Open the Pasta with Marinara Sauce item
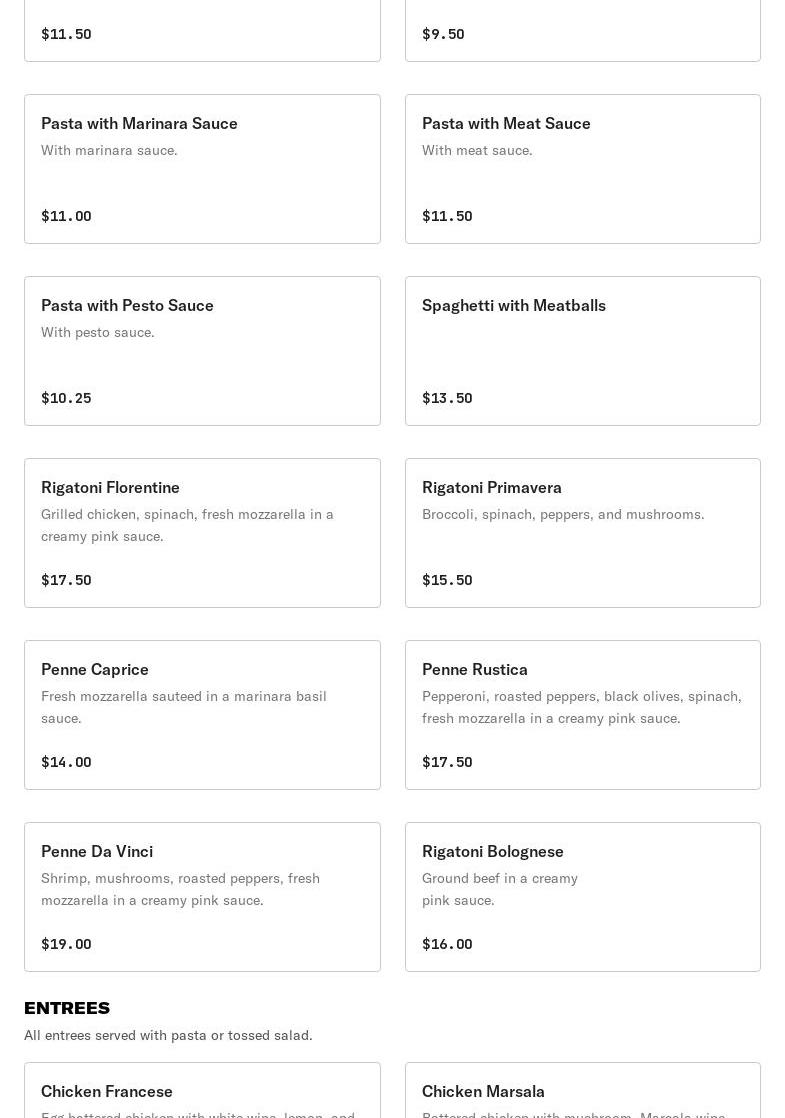This screenshot has height=1118, width=785. 202,169
